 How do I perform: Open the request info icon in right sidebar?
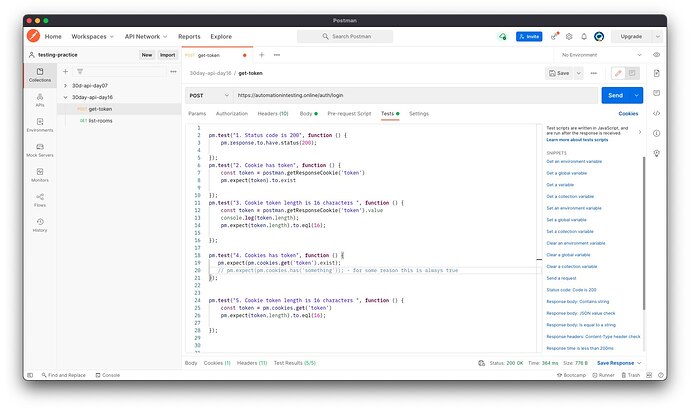click(657, 133)
